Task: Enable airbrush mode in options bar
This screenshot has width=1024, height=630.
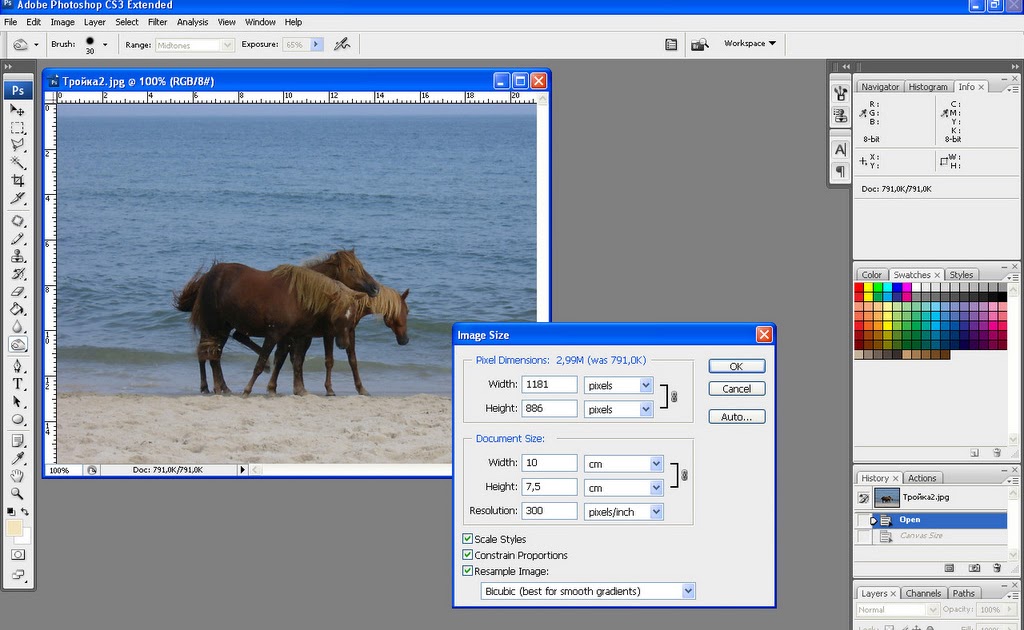Action: click(342, 44)
